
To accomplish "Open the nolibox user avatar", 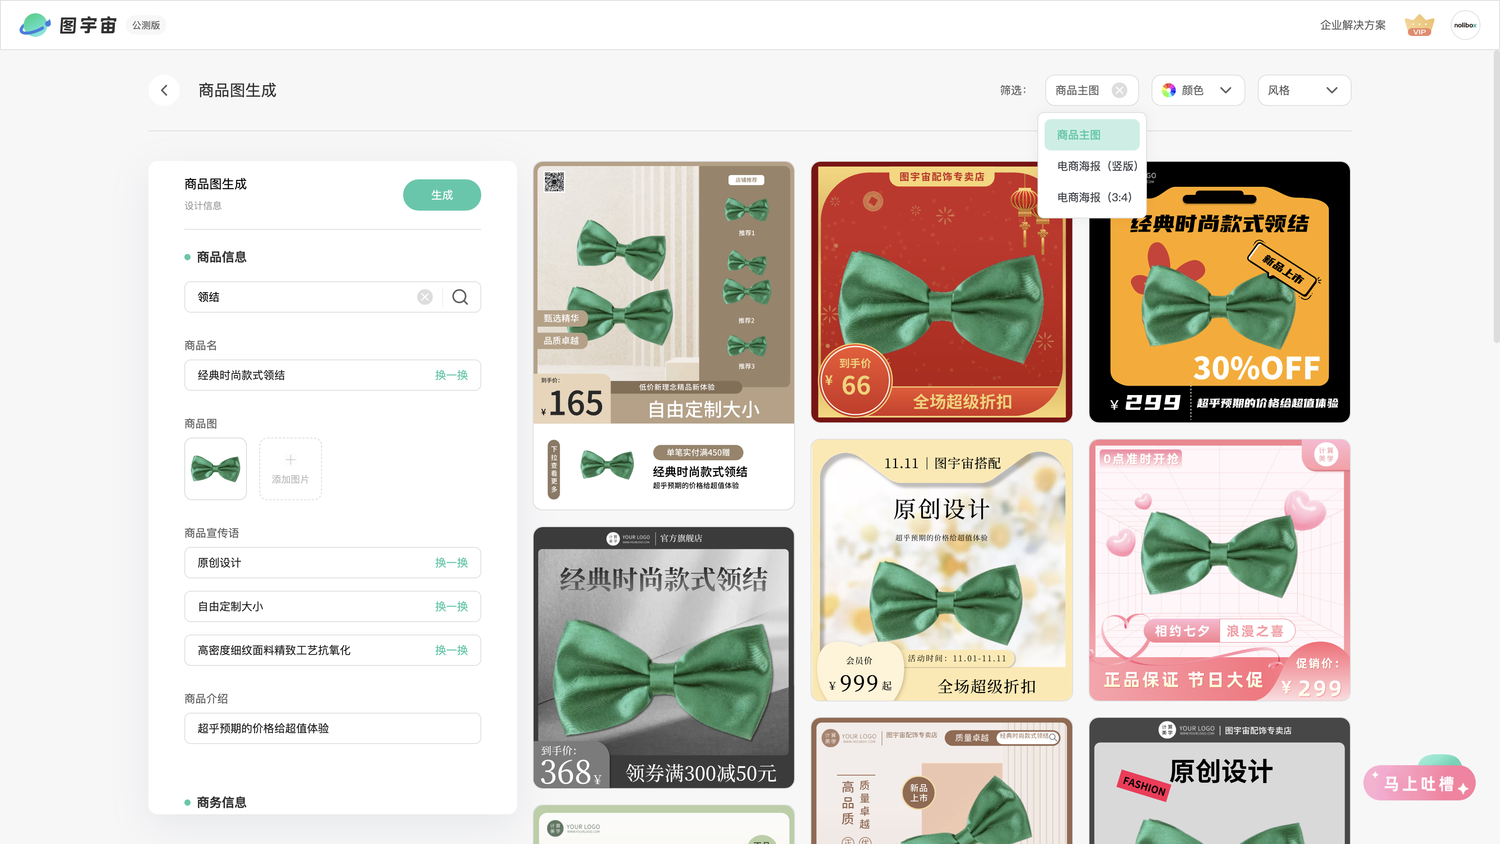I will pyautogui.click(x=1465, y=25).
